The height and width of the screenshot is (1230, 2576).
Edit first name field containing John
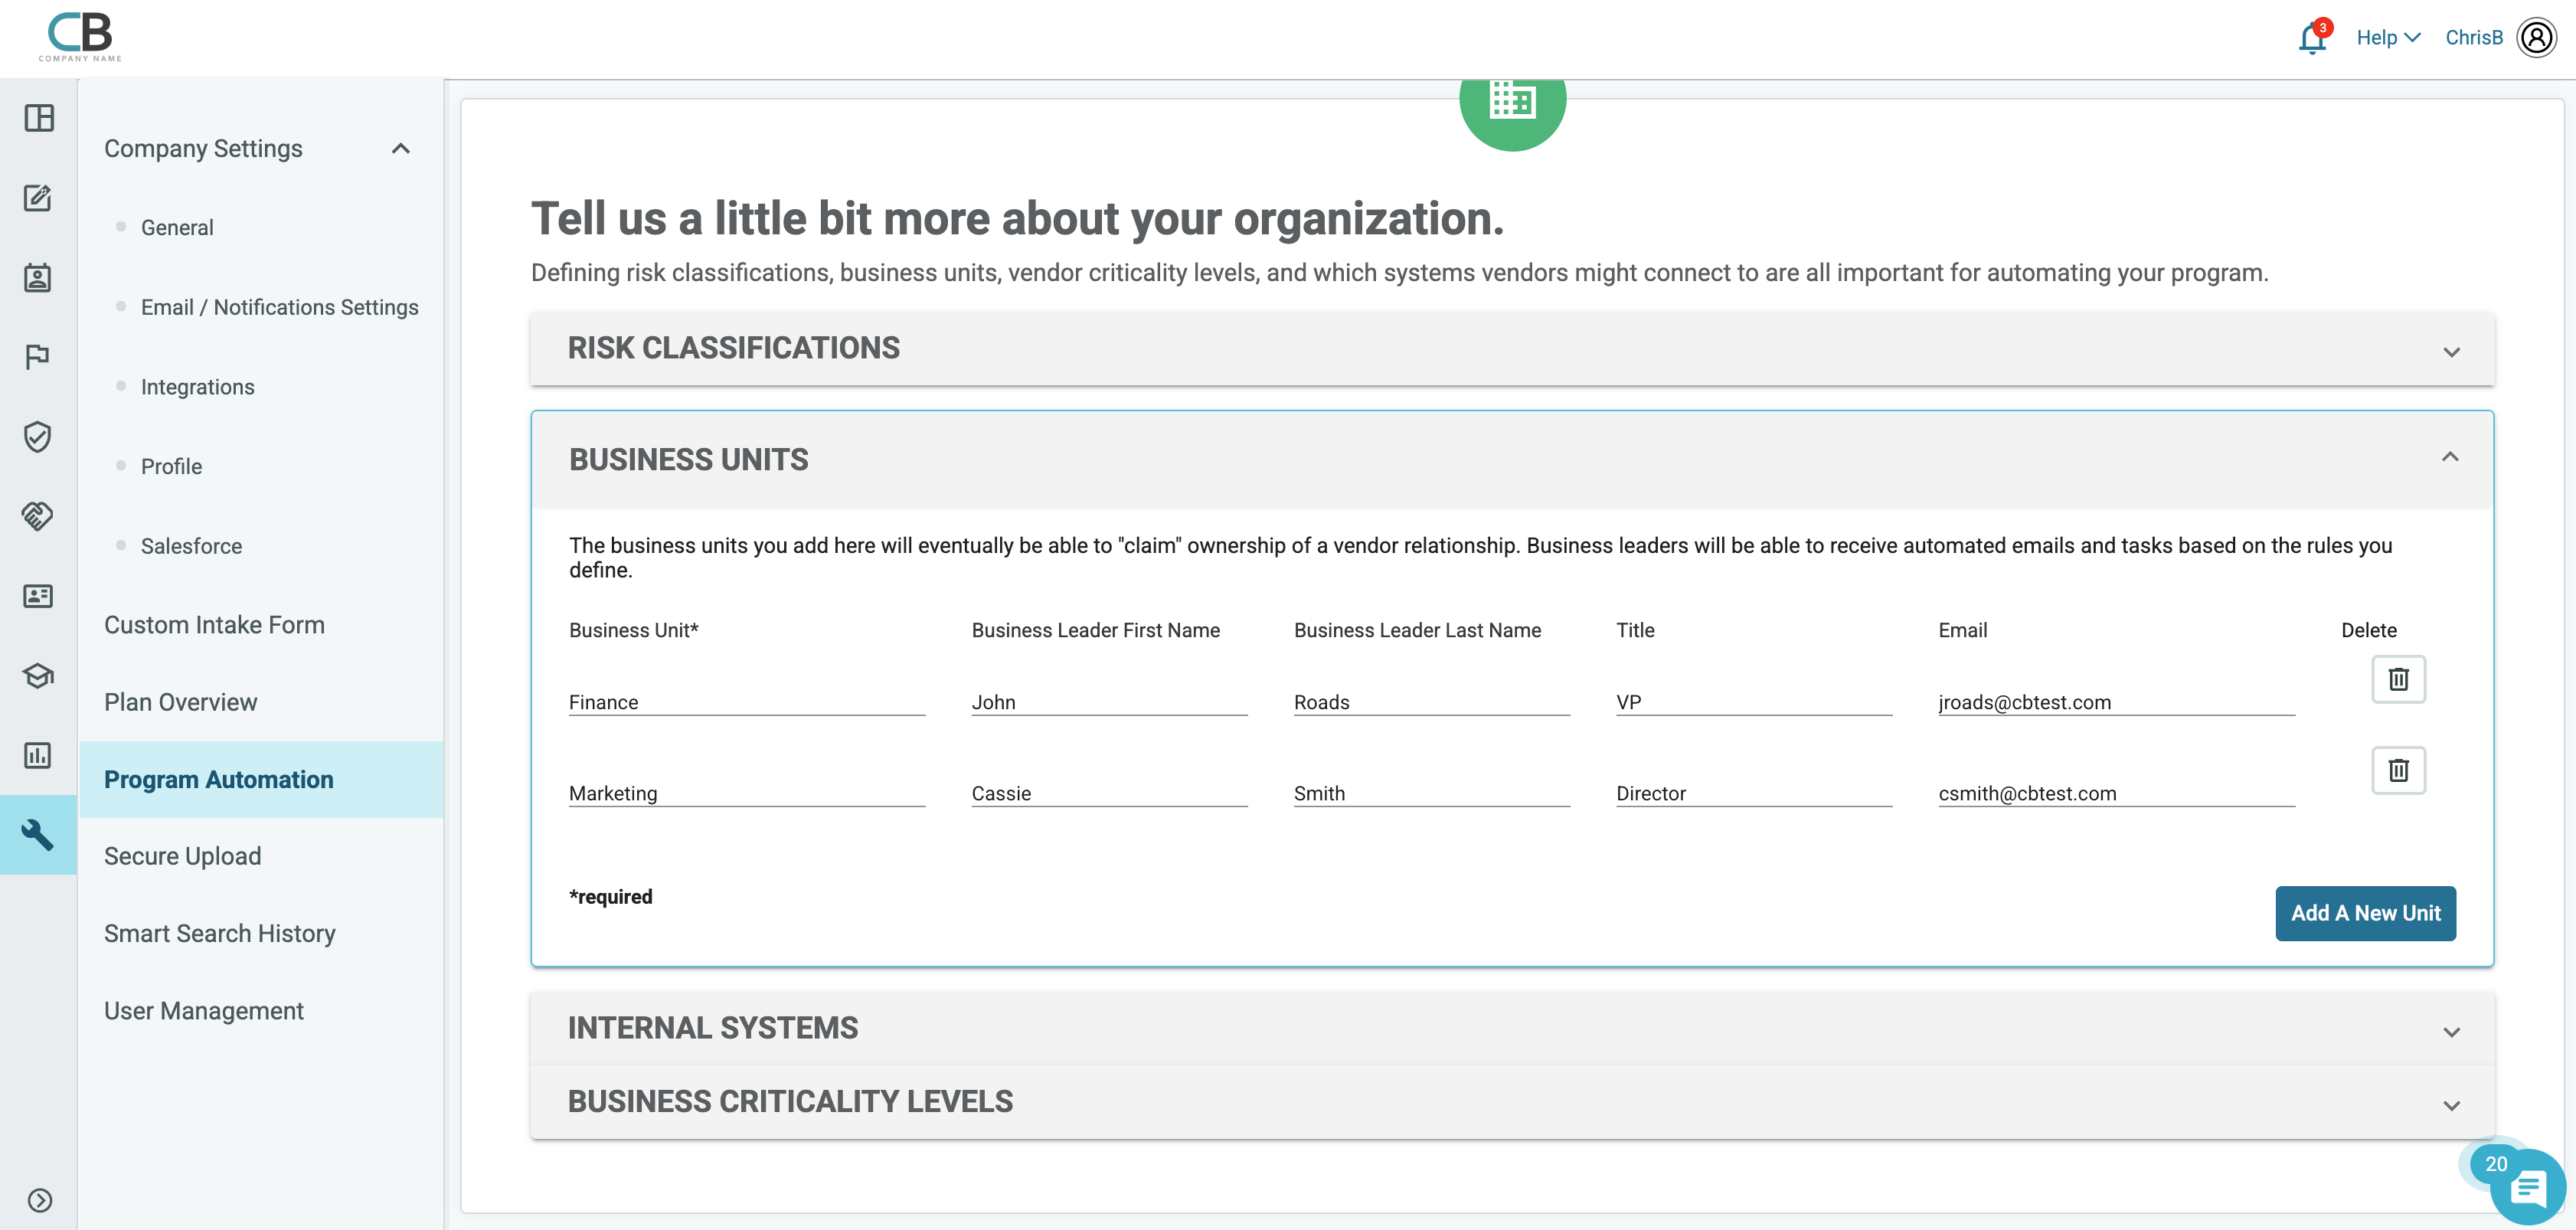pos(1110,702)
